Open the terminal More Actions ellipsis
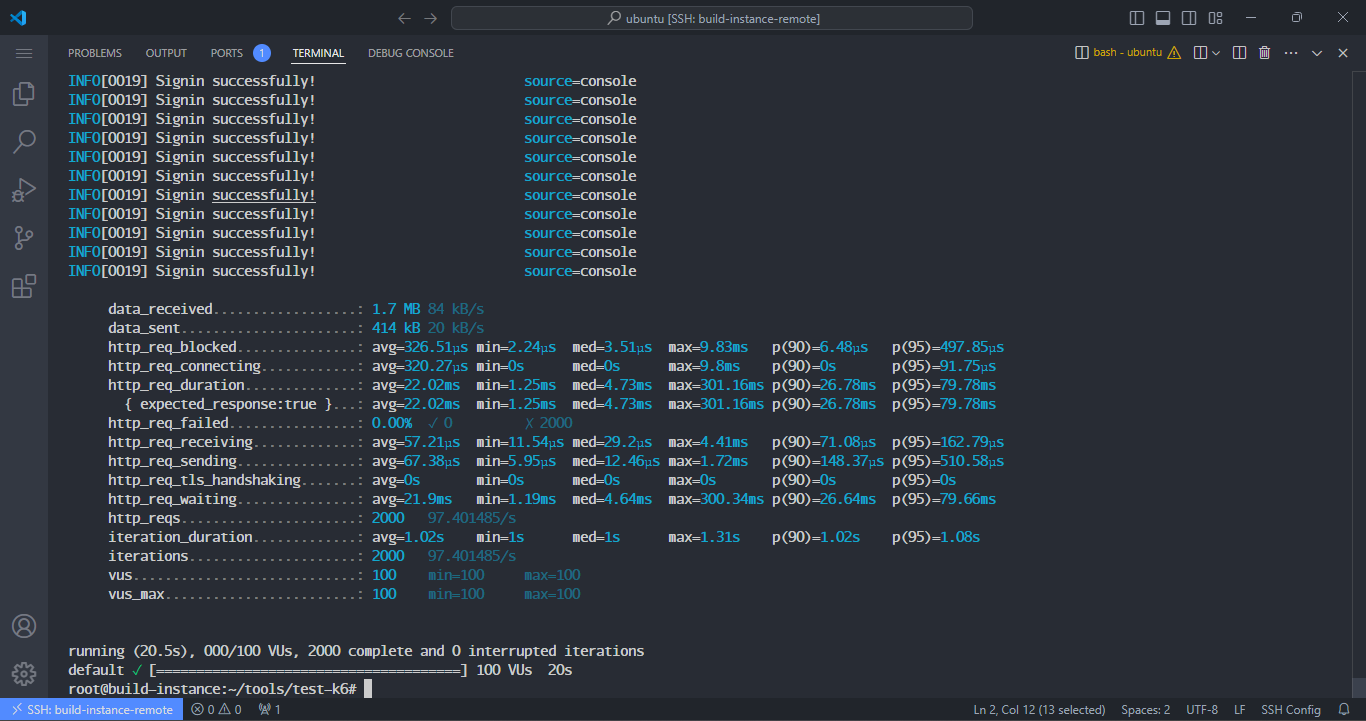Viewport: 1366px width, 721px height. click(x=1291, y=53)
